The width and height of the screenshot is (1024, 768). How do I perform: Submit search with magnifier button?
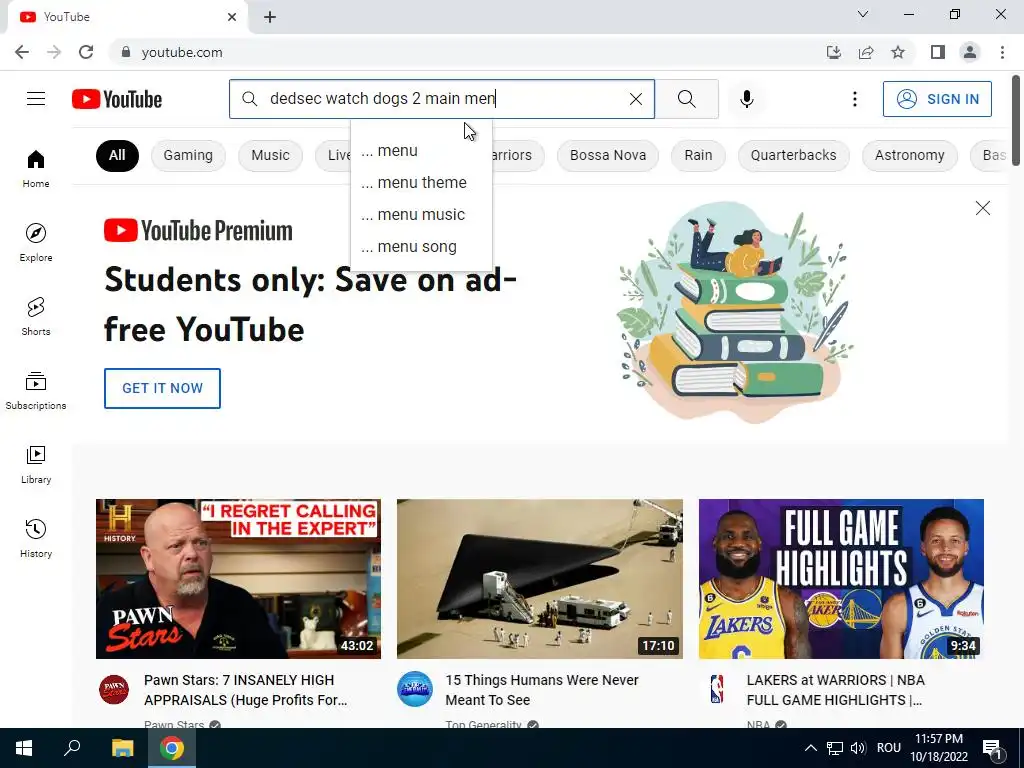686,99
